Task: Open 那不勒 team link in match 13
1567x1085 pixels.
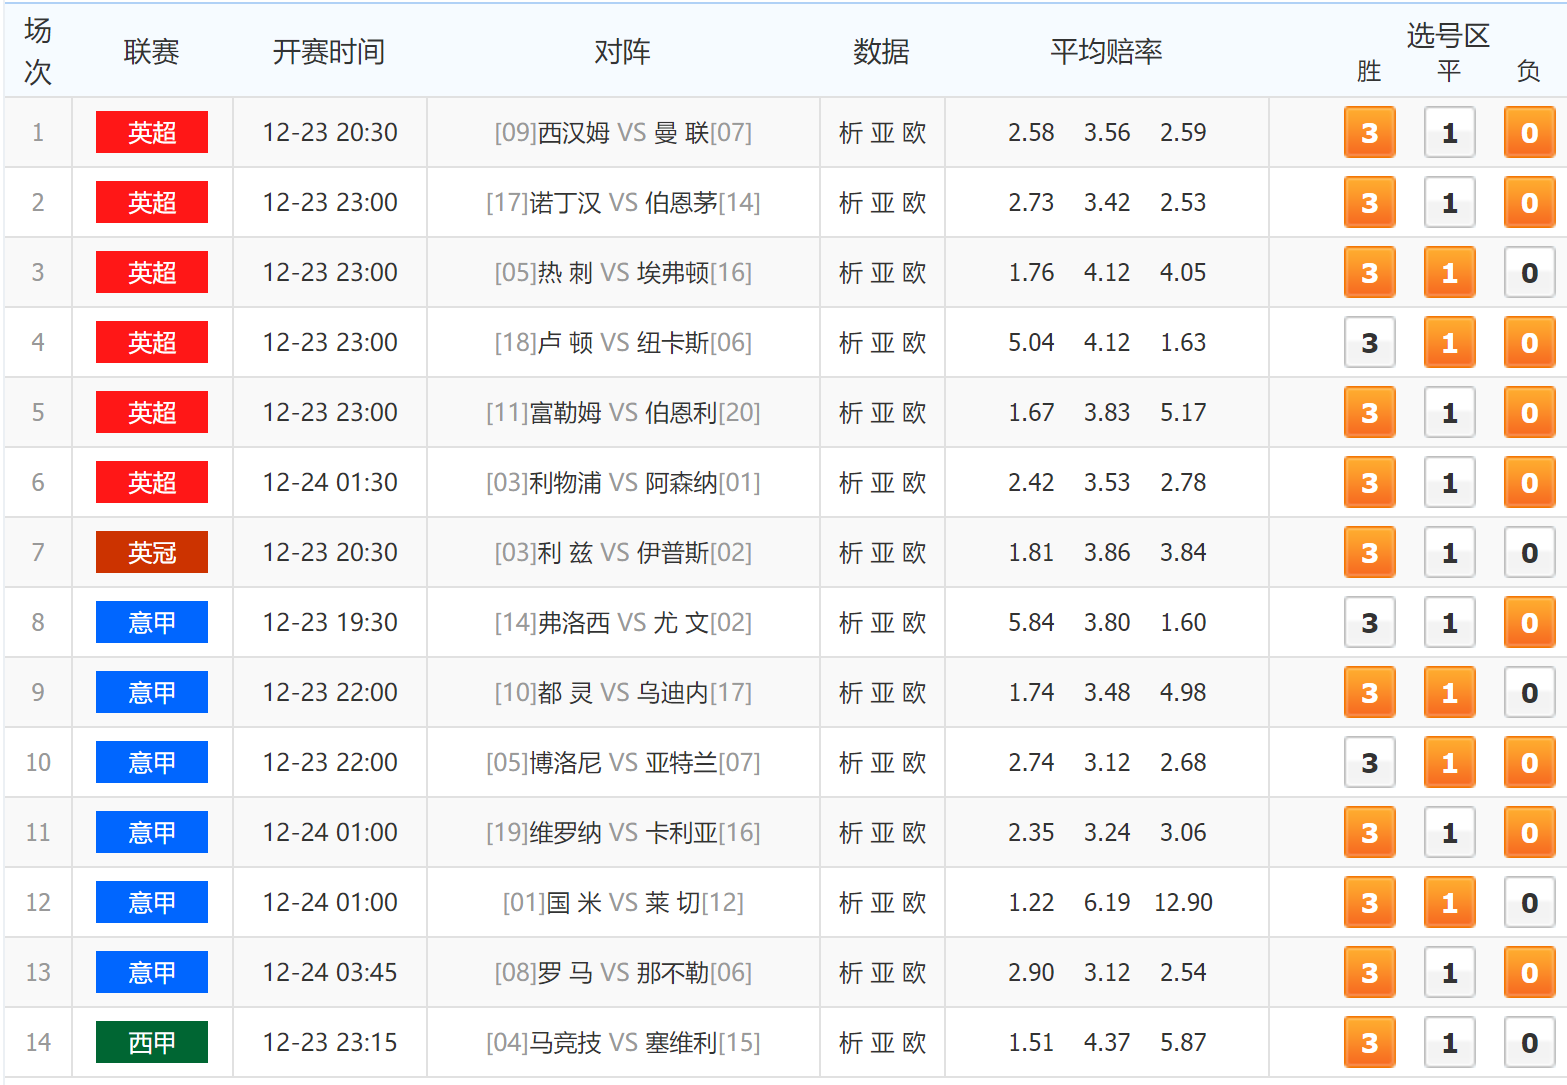Action: [x=673, y=972]
